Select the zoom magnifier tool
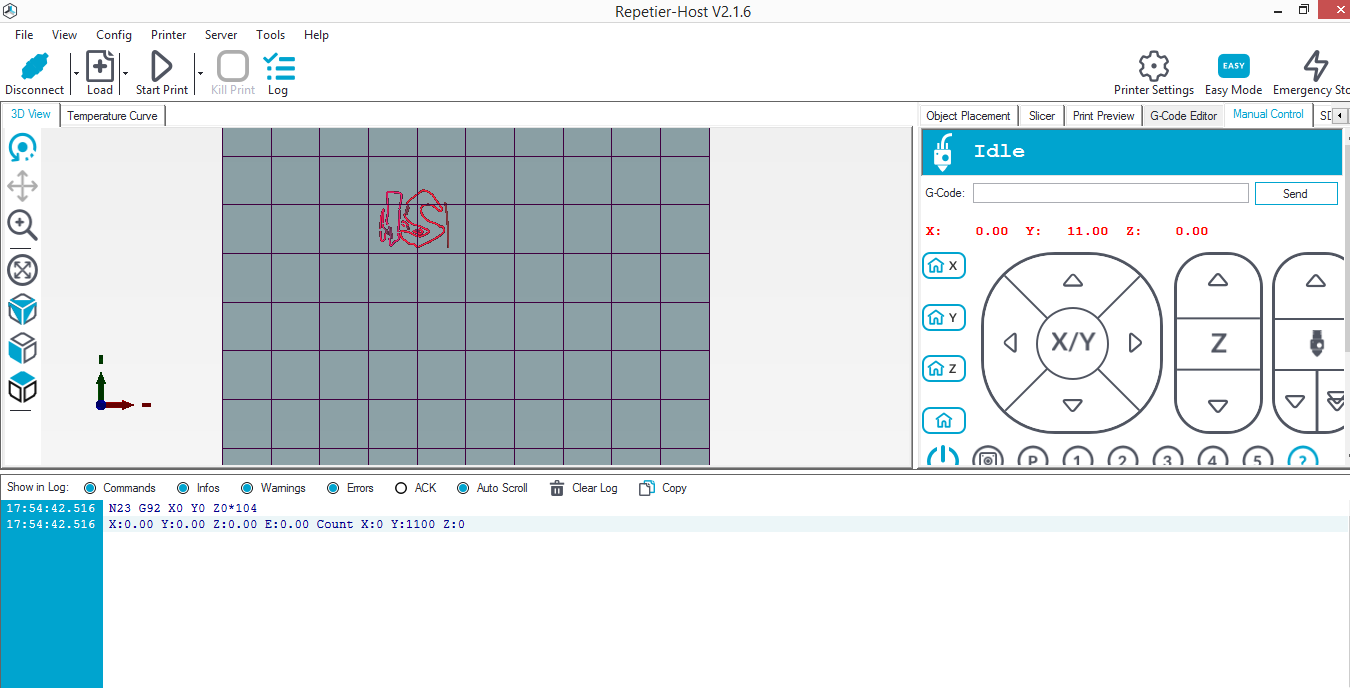 tap(22, 225)
